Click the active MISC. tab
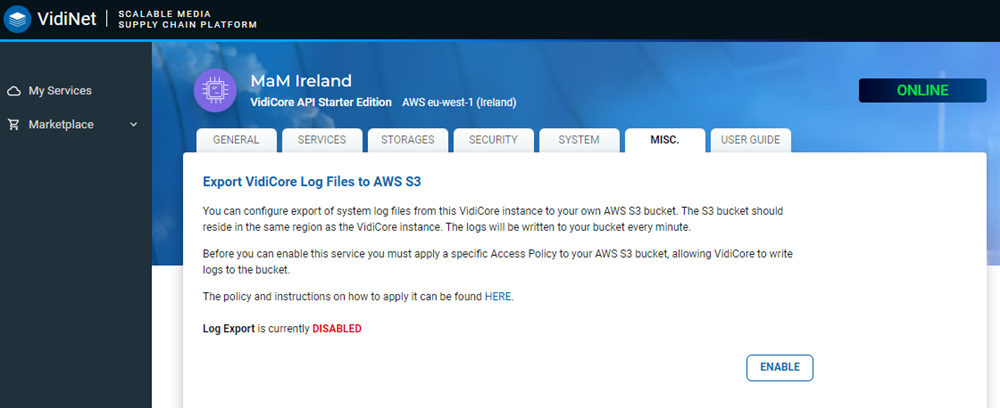The height and width of the screenshot is (408, 1000). coord(664,140)
